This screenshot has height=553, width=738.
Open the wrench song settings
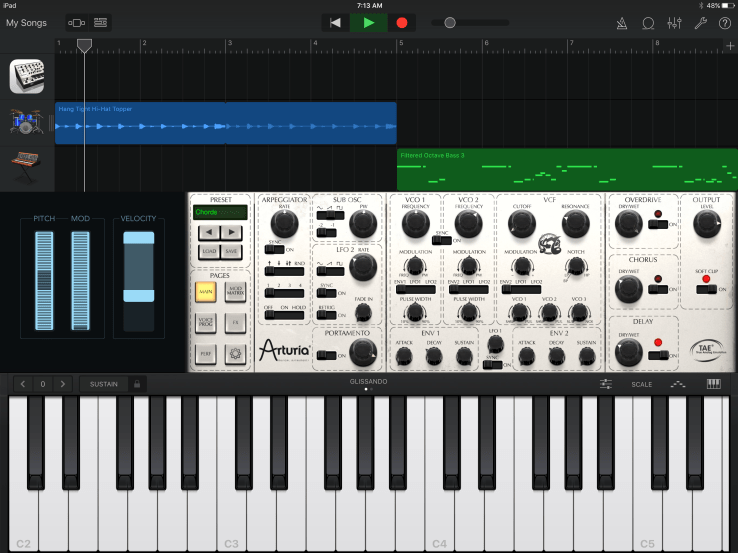700,22
